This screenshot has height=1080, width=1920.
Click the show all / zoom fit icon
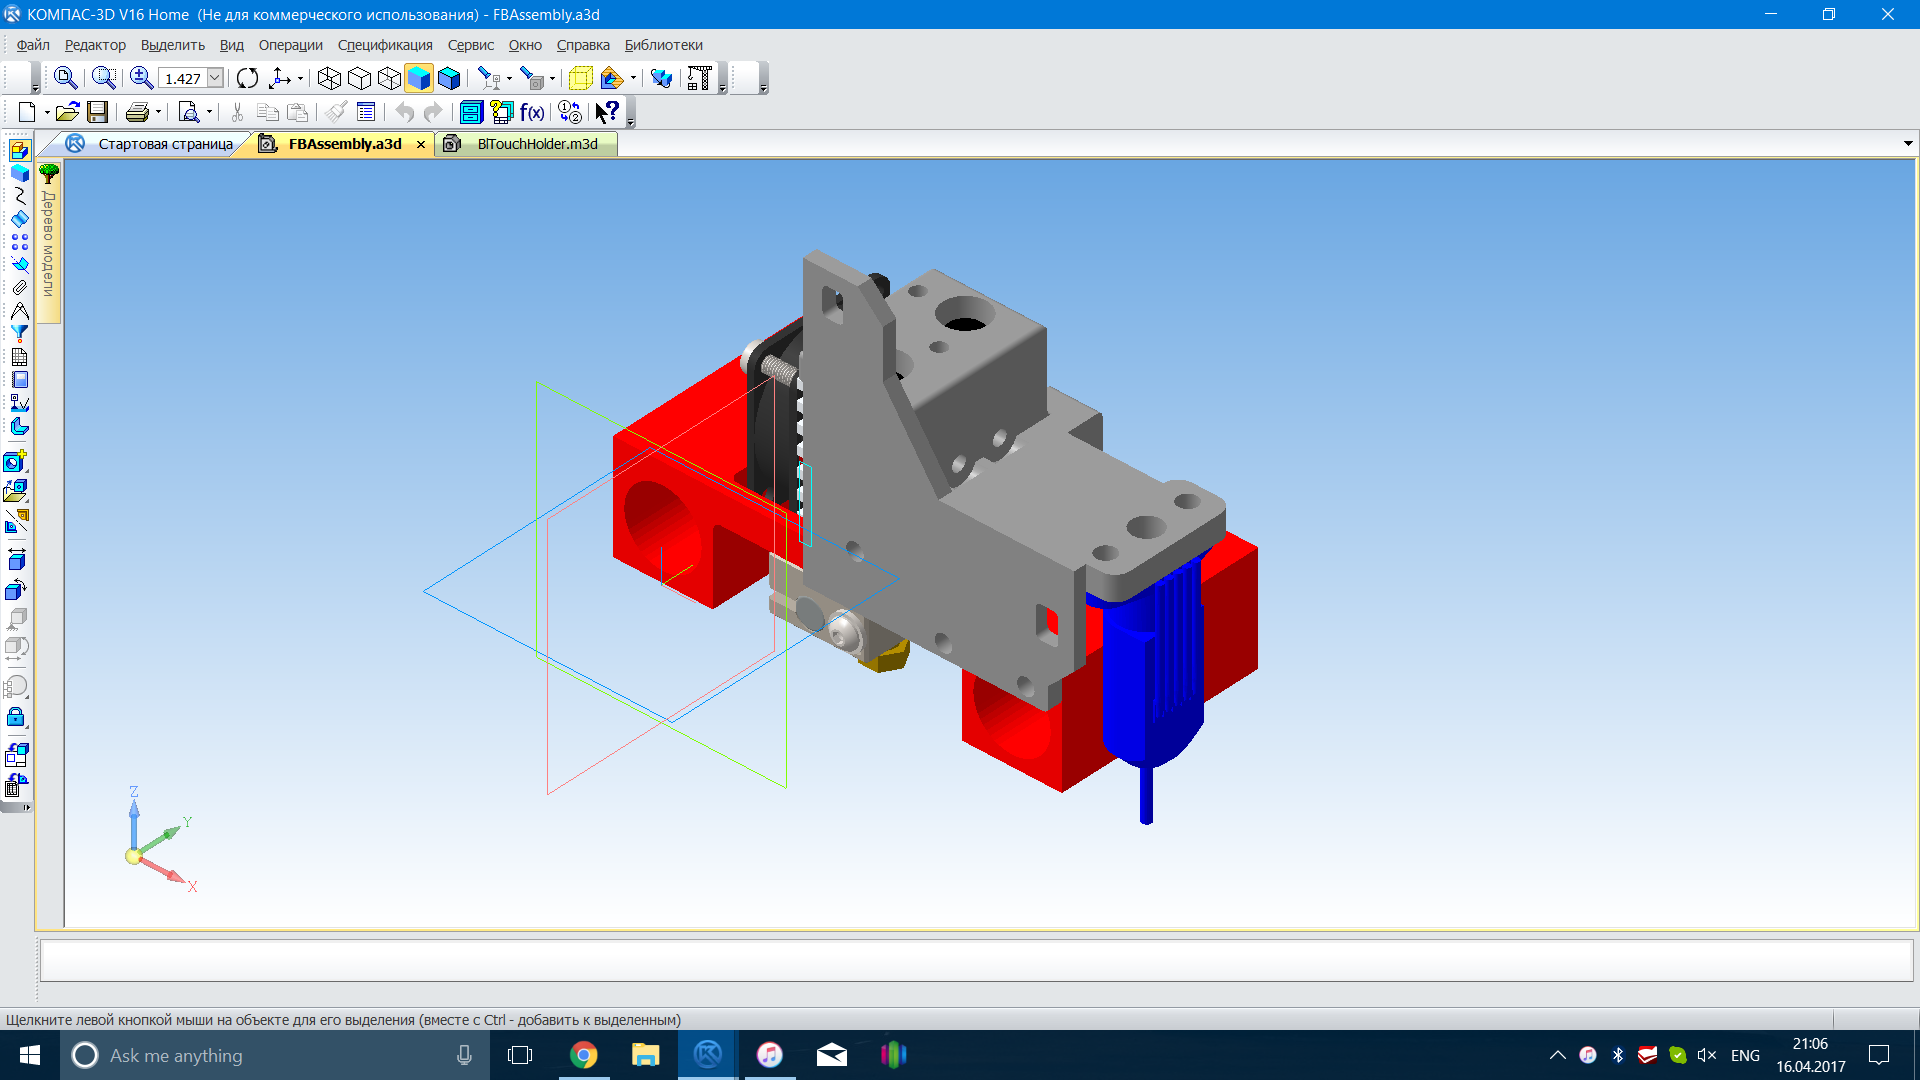coord(65,78)
